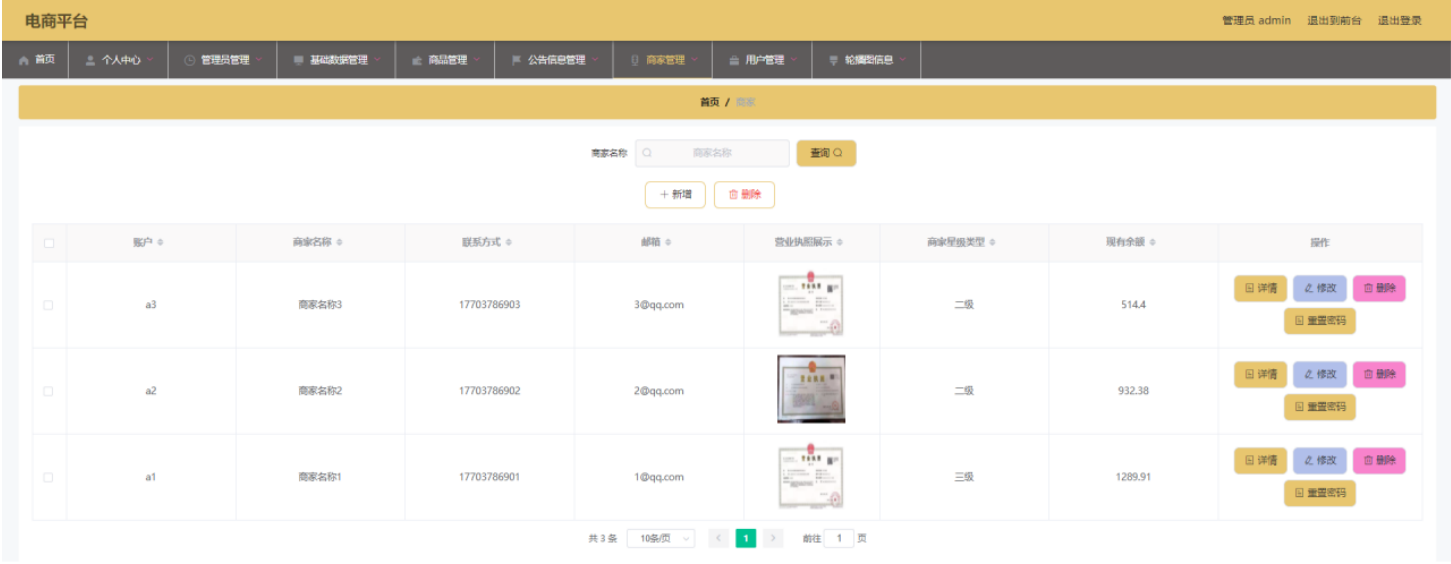Screen dimensions: 1451x564
Task: Open 详情 for merchant a3
Action: pyautogui.click(x=1260, y=288)
